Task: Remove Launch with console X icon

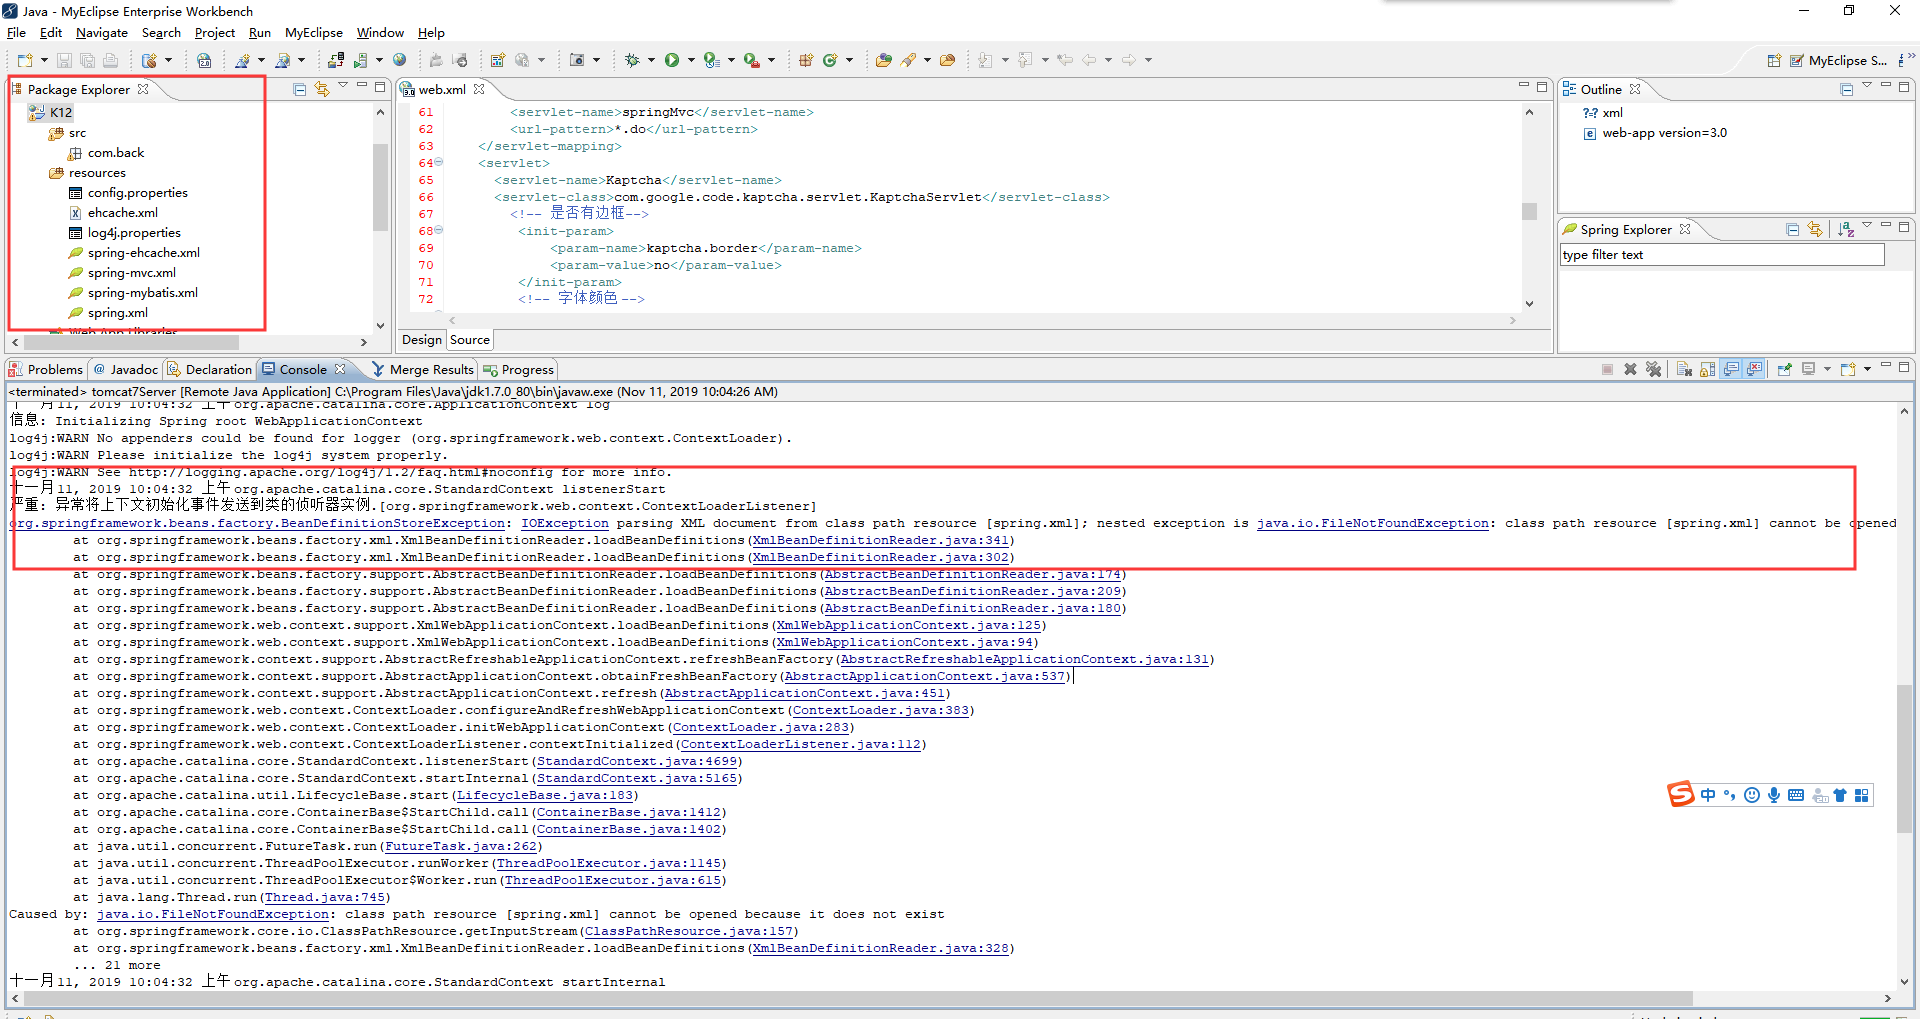Action: point(1630,369)
